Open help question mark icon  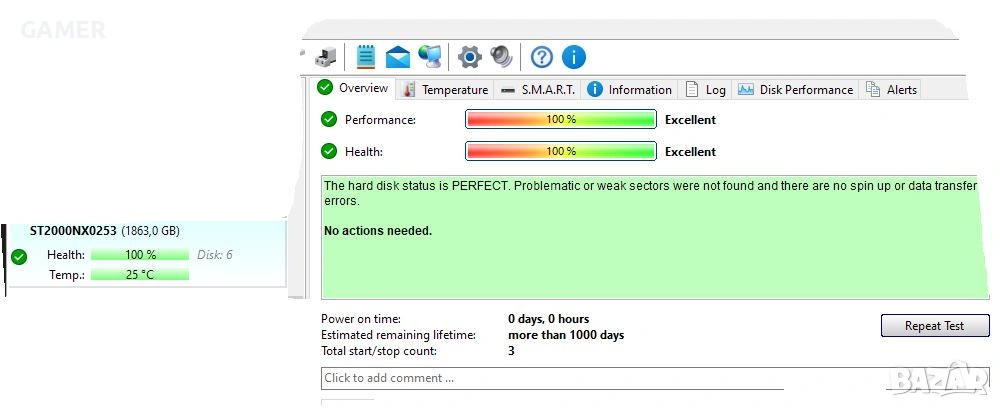[541, 57]
